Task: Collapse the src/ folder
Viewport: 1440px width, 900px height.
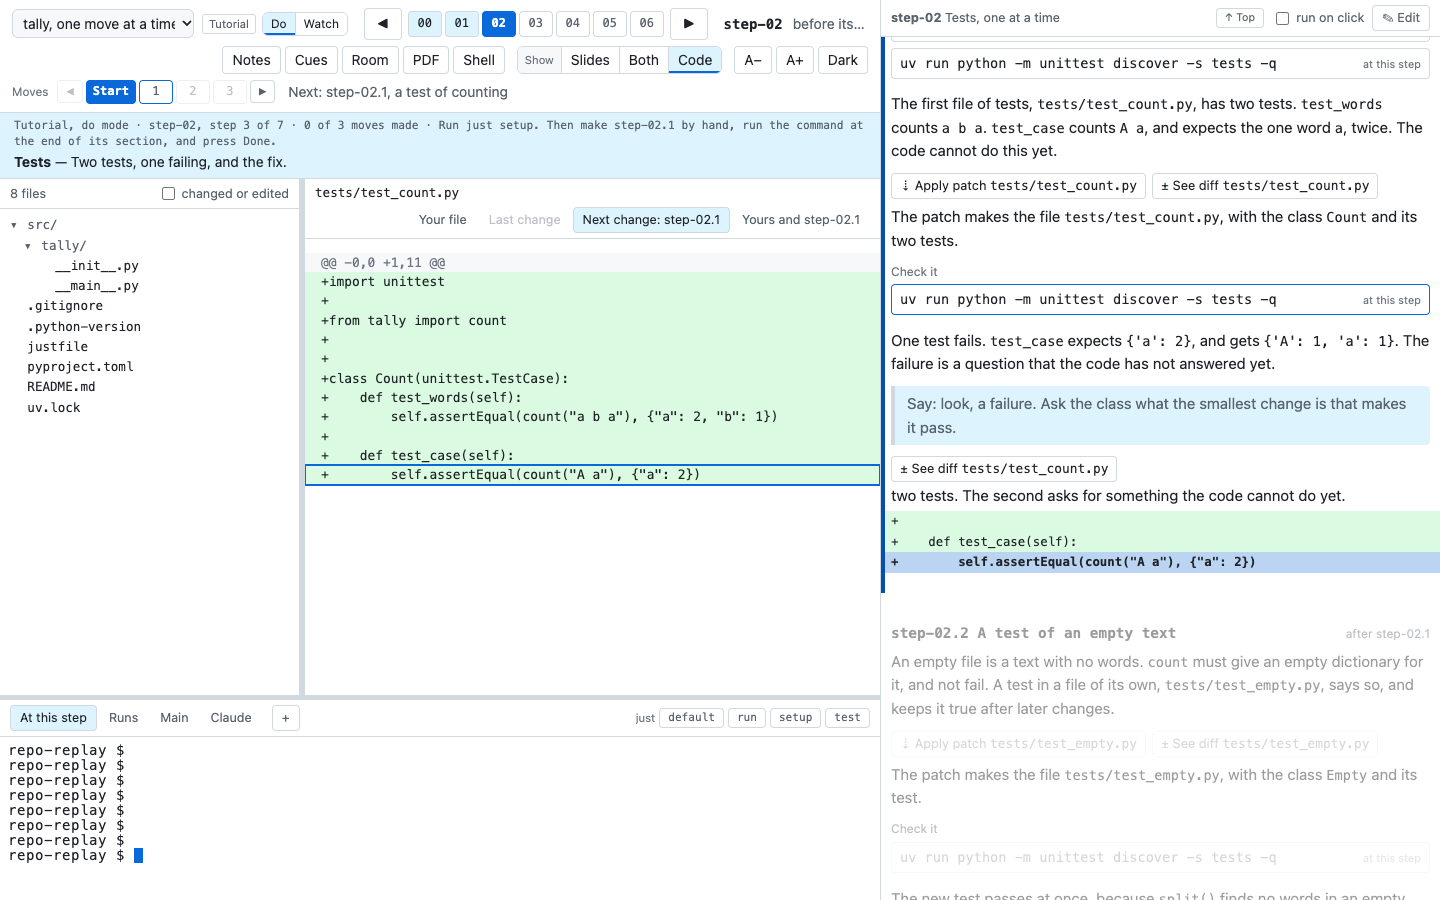Action: click(x=14, y=225)
